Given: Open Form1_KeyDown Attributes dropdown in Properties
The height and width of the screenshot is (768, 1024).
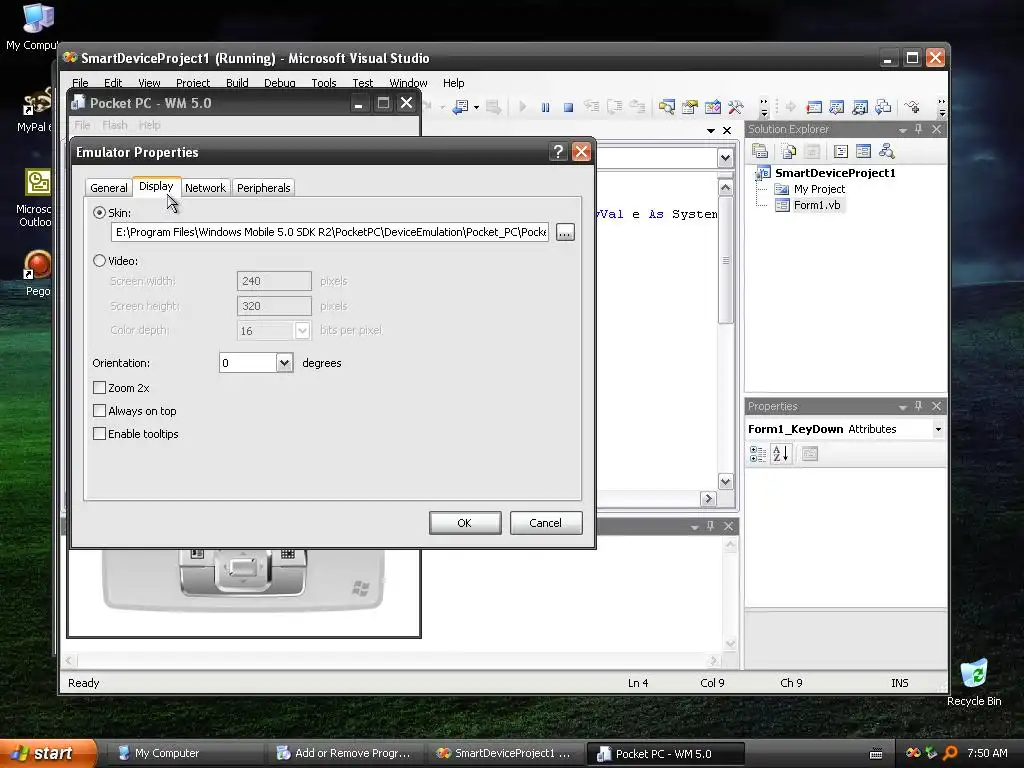Looking at the screenshot, I should [938, 429].
